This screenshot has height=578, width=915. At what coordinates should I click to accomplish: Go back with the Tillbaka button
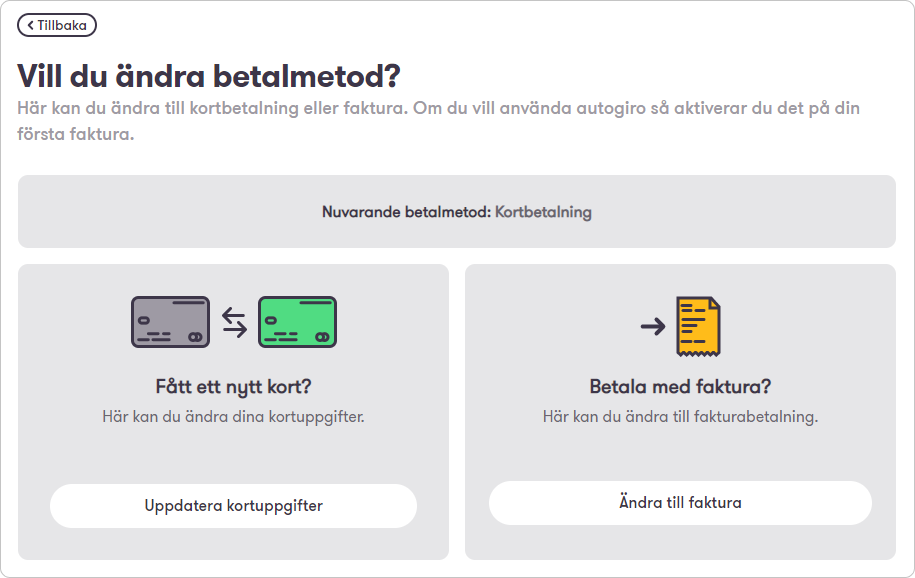click(x=57, y=25)
